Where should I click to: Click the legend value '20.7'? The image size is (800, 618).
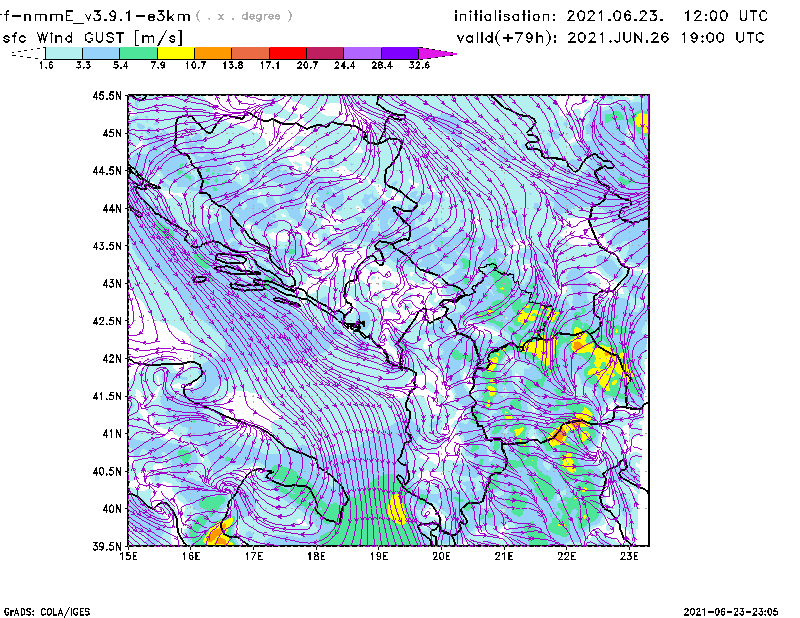(x=307, y=65)
